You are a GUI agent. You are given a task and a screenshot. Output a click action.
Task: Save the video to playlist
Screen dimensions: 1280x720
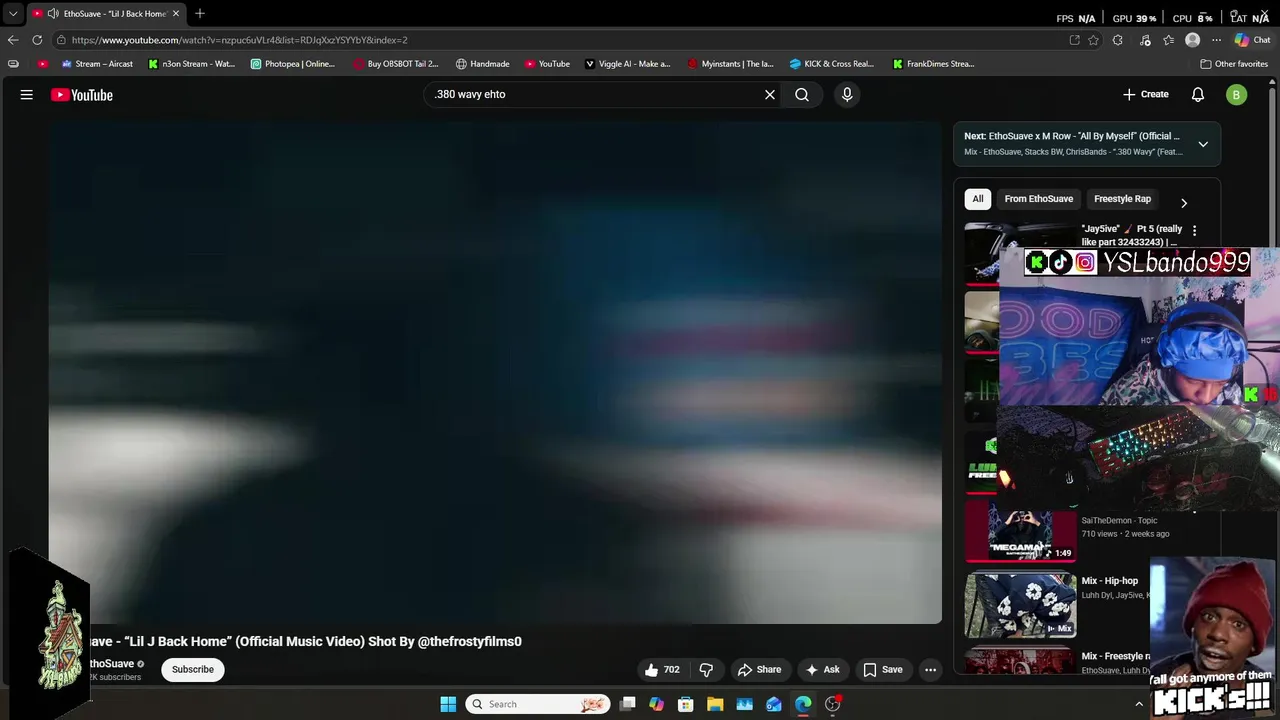pos(883,670)
